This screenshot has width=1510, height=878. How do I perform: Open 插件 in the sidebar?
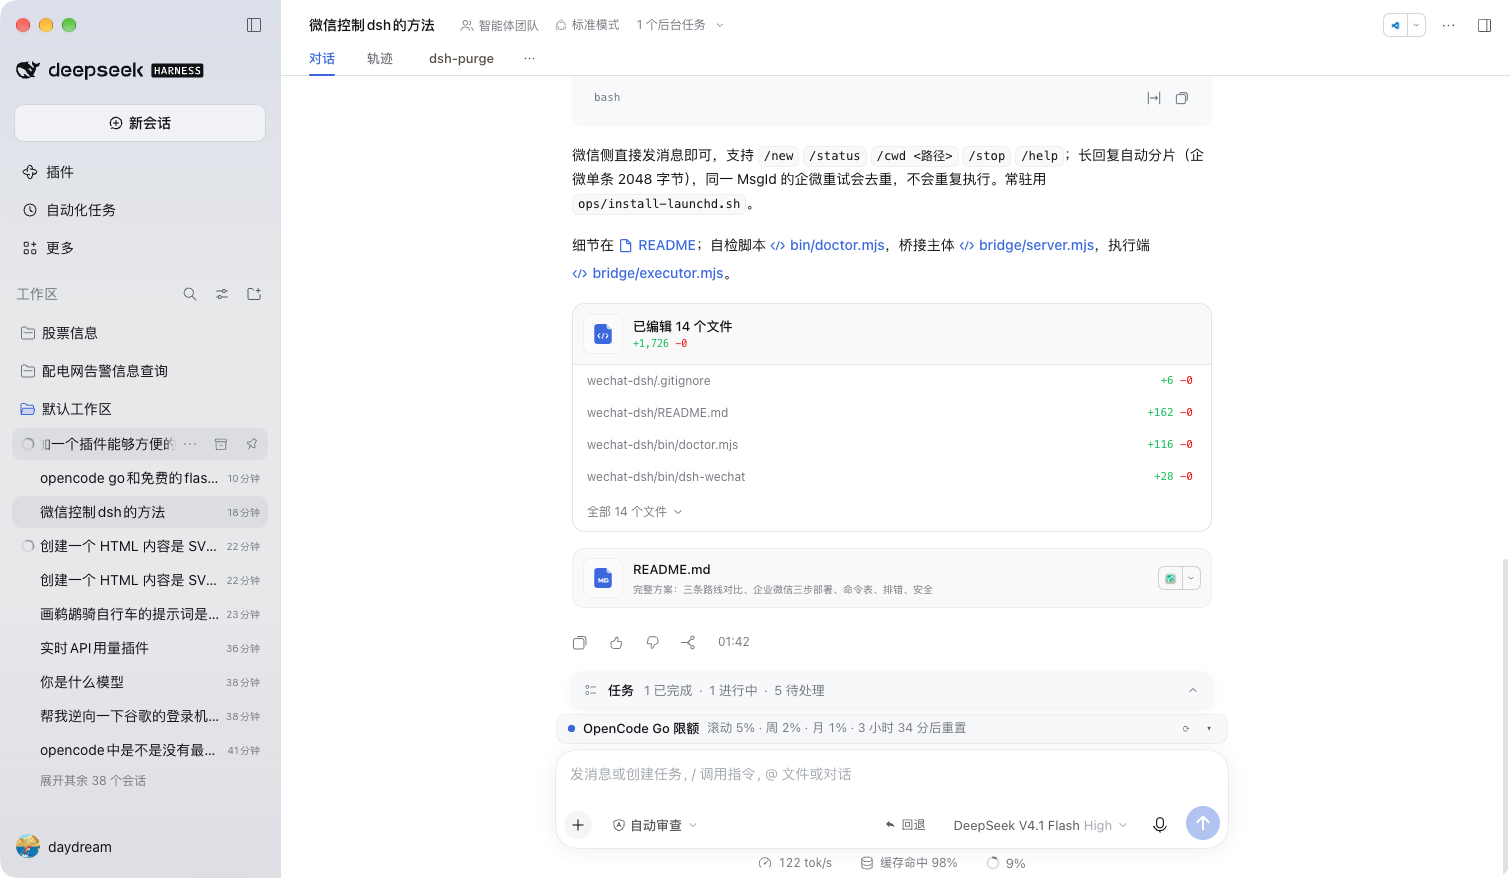pyautogui.click(x=140, y=172)
